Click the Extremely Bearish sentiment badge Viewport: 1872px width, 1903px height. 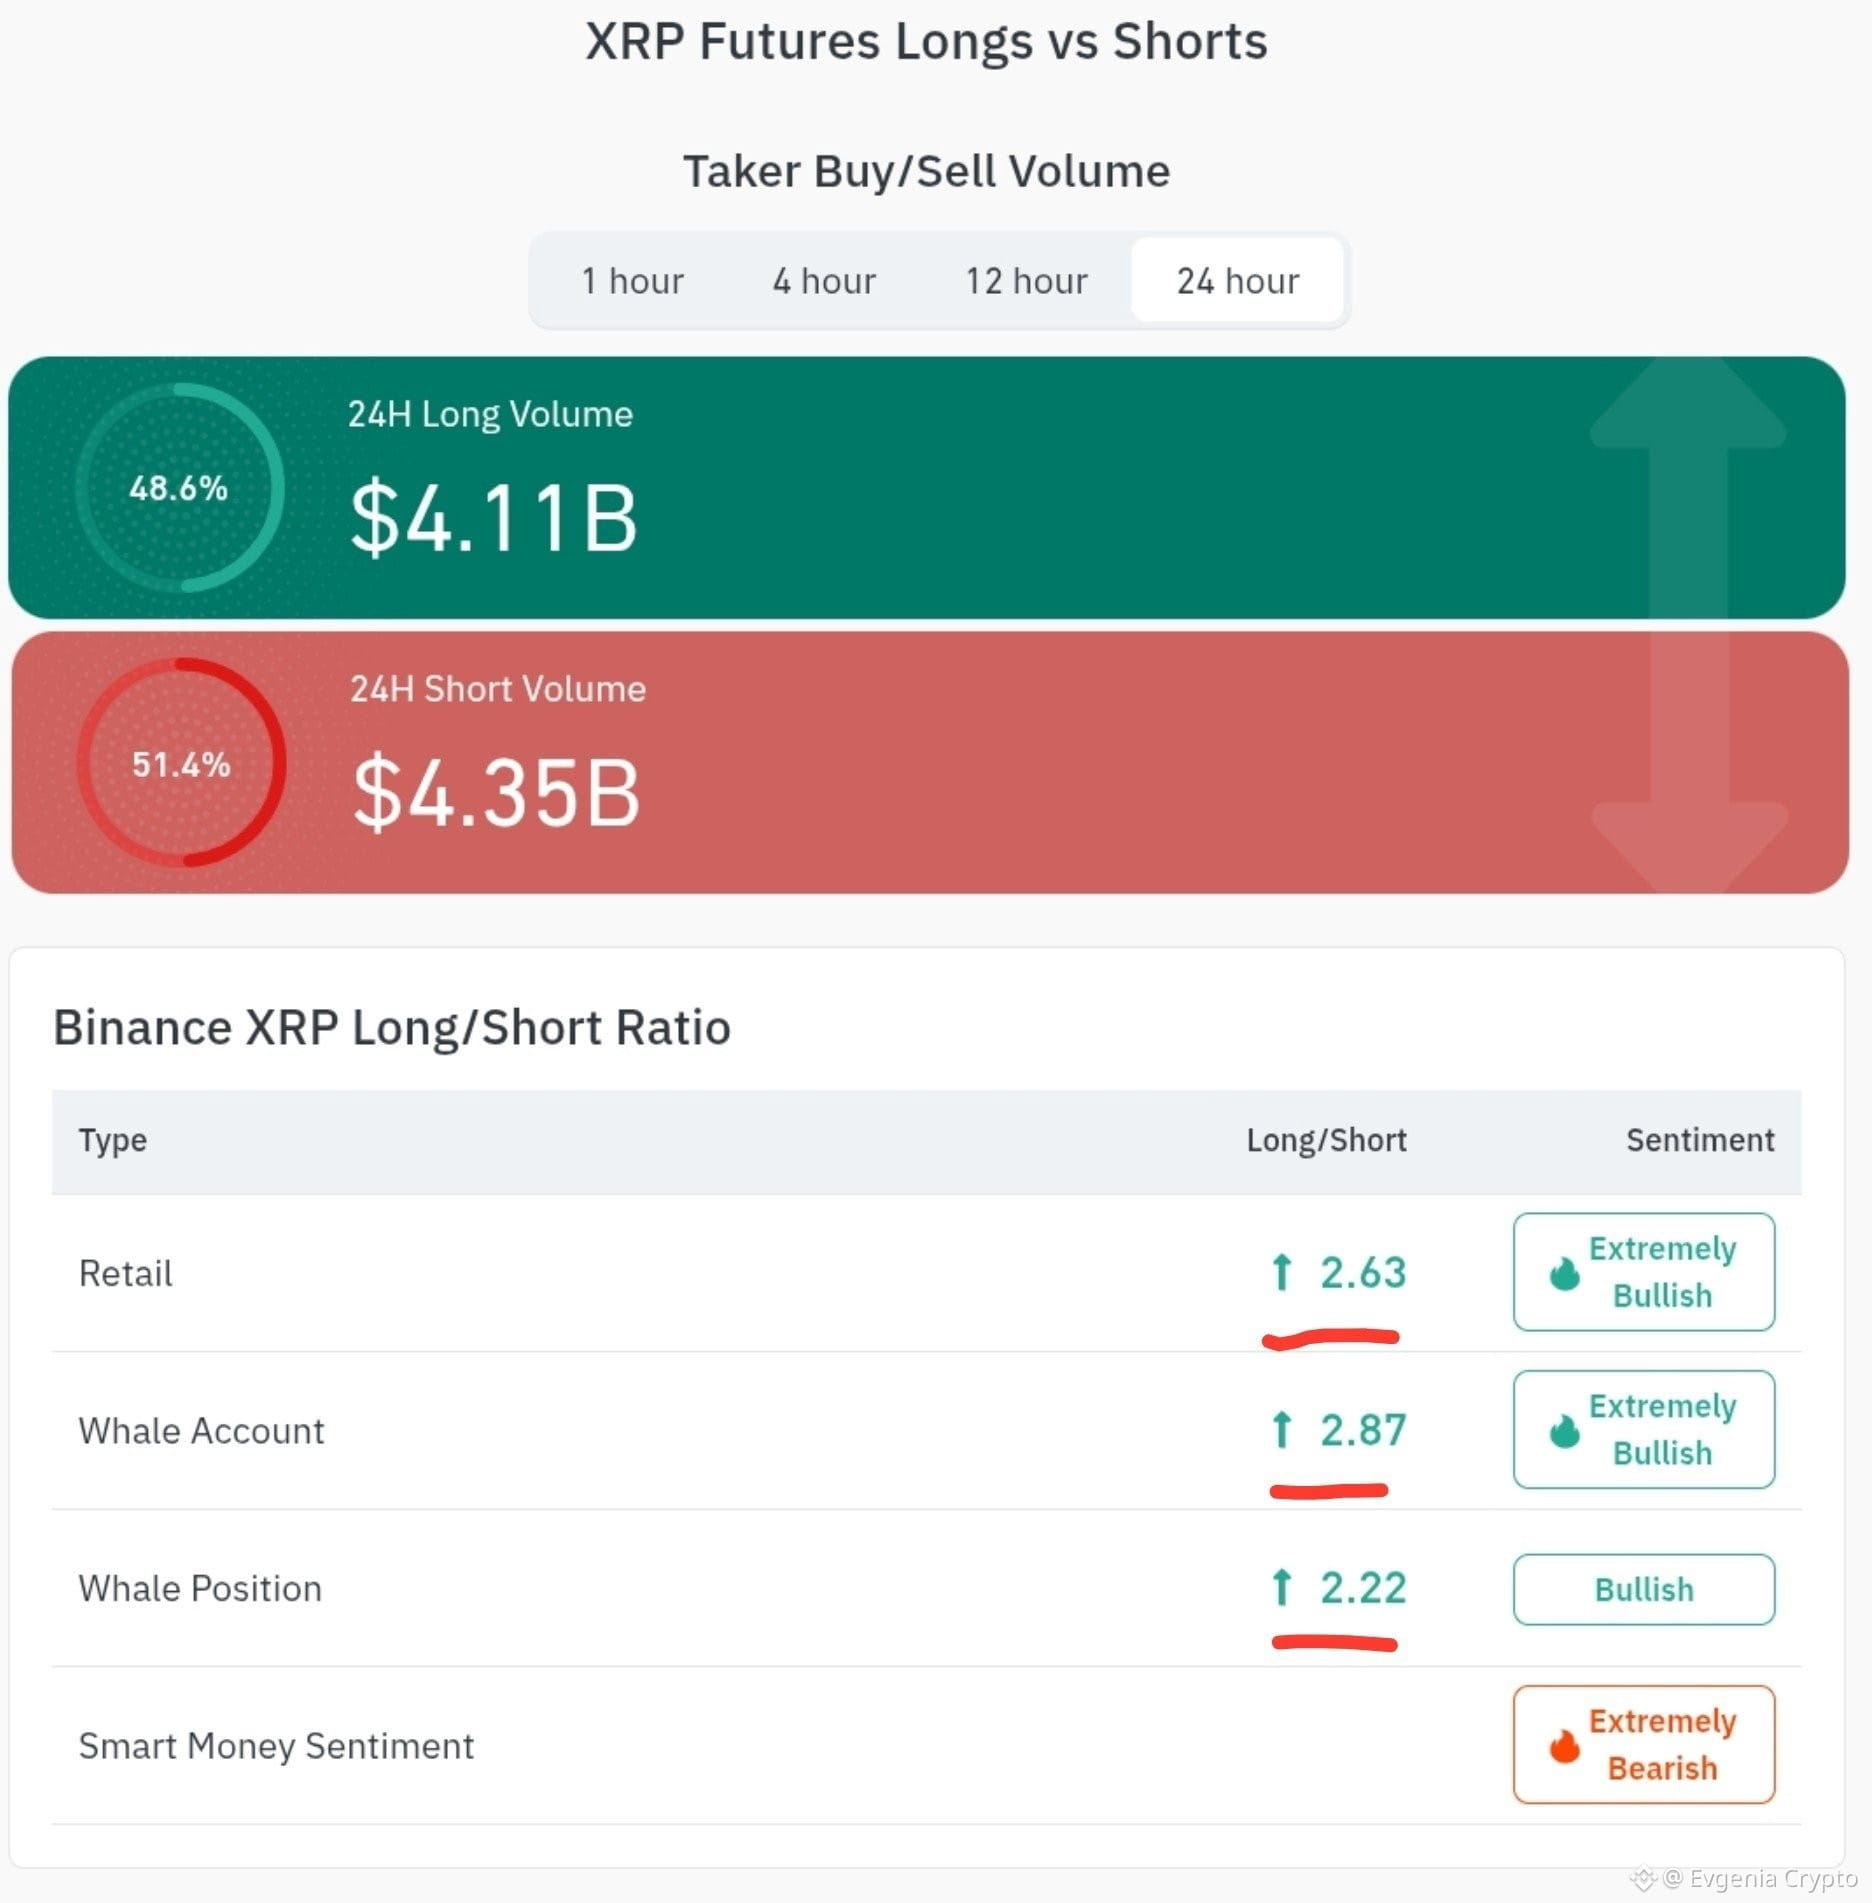(1644, 1745)
